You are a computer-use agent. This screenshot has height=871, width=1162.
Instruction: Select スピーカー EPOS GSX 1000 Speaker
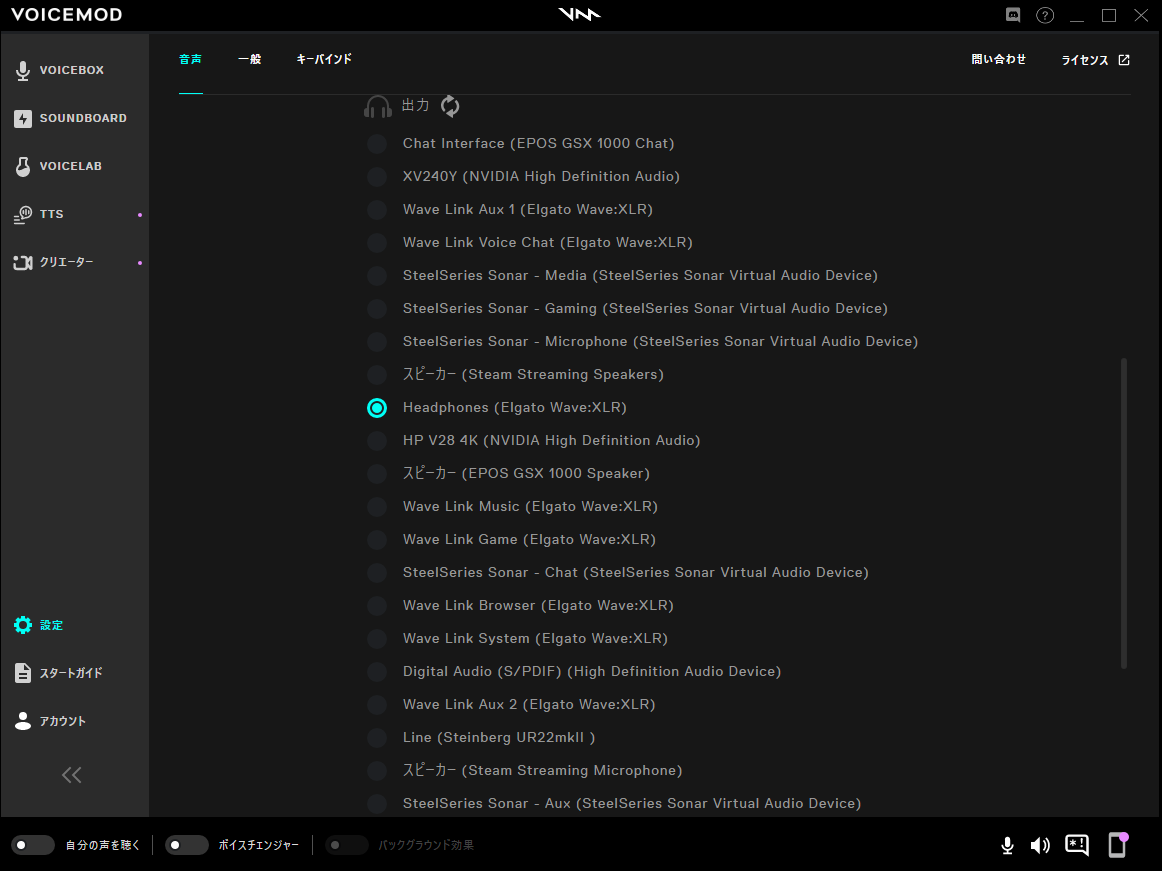[377, 474]
